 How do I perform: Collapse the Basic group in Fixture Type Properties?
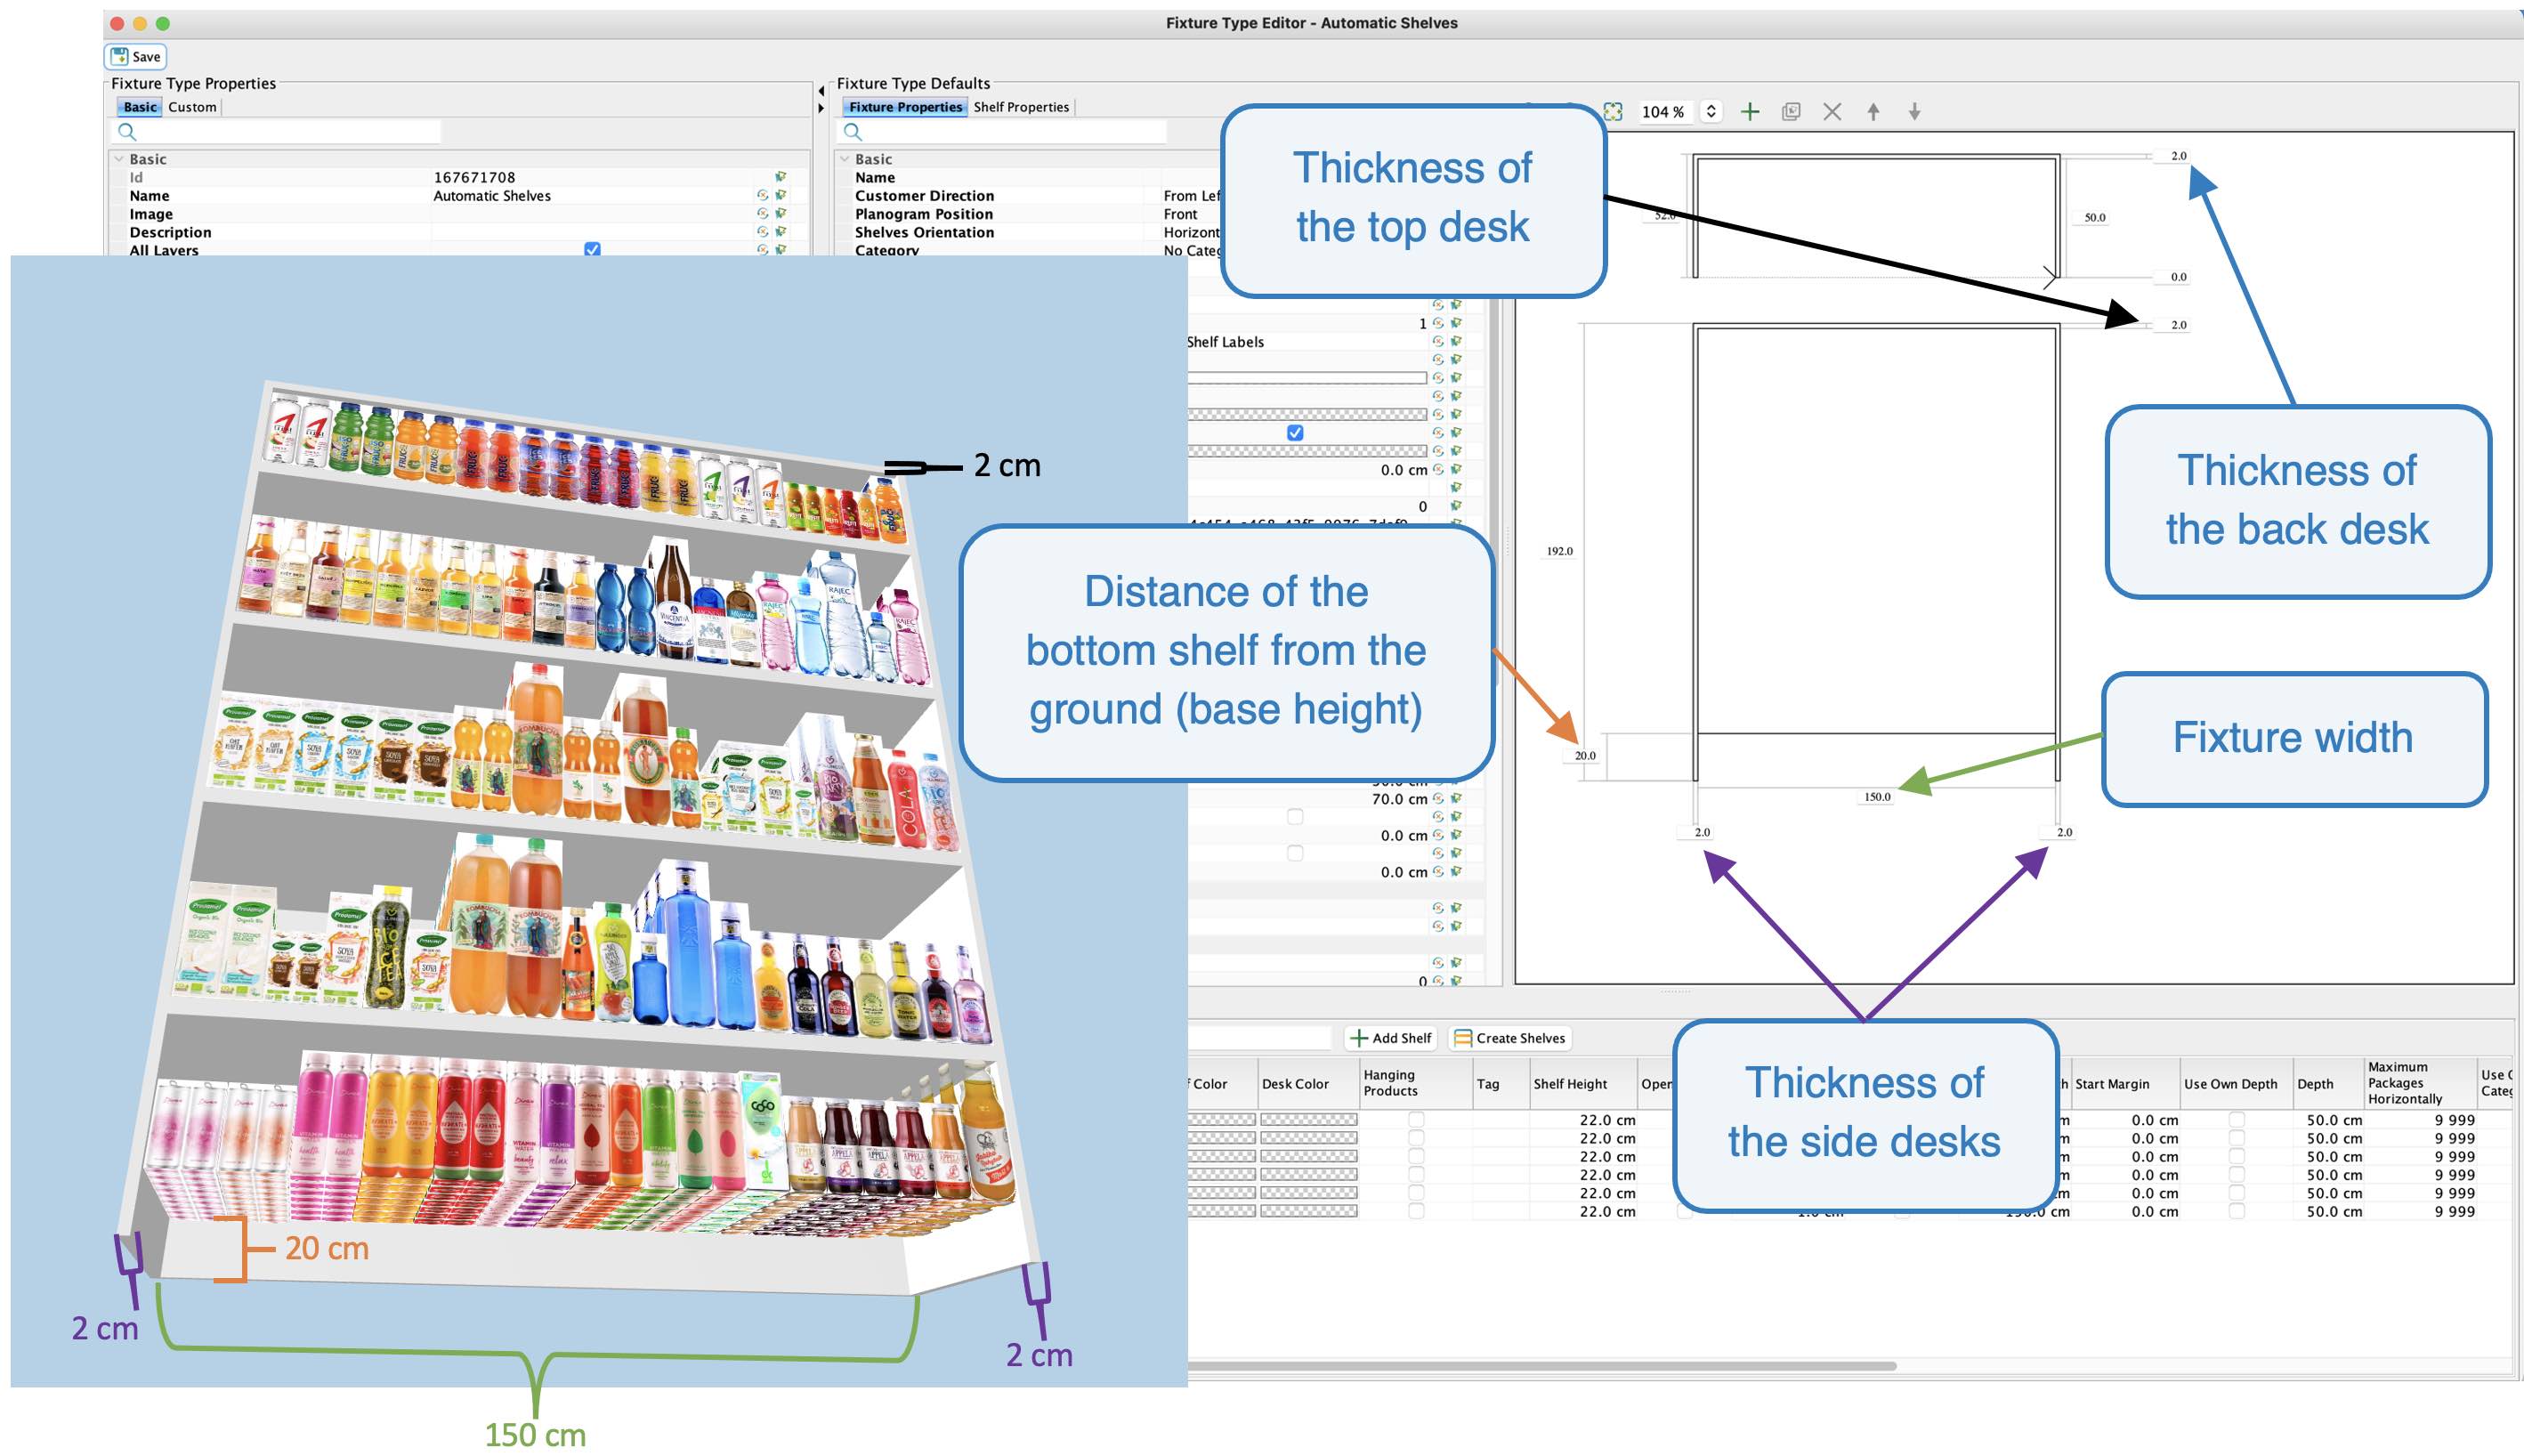click(x=119, y=159)
